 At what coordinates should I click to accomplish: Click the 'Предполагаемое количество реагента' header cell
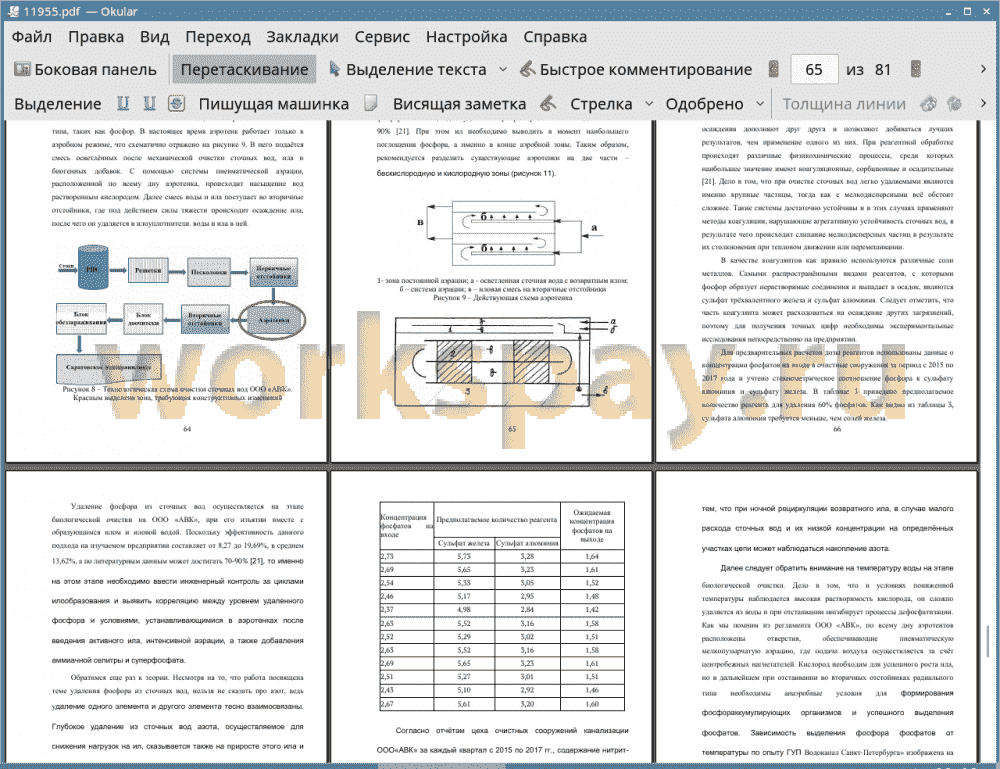[497, 520]
